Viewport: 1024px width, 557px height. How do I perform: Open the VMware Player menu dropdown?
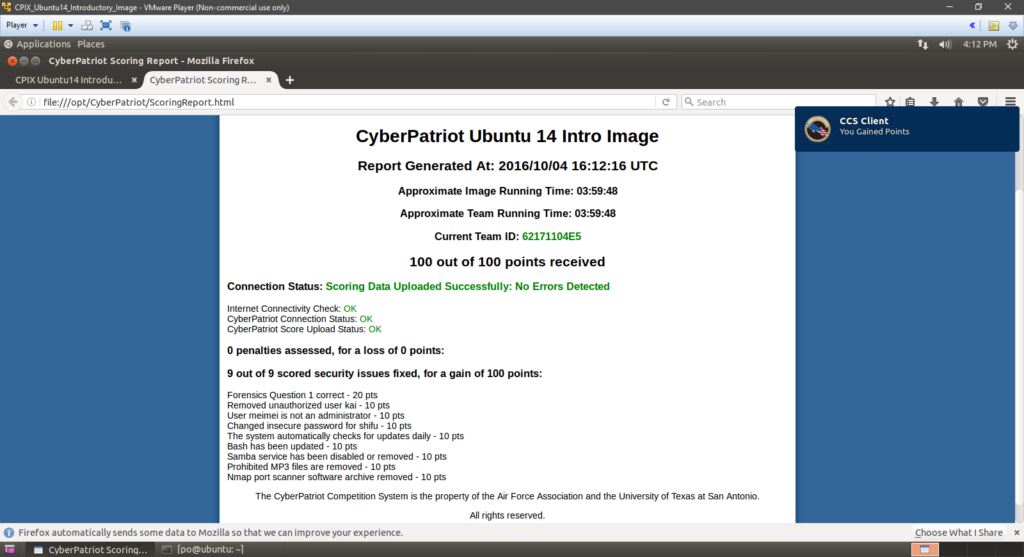22,25
